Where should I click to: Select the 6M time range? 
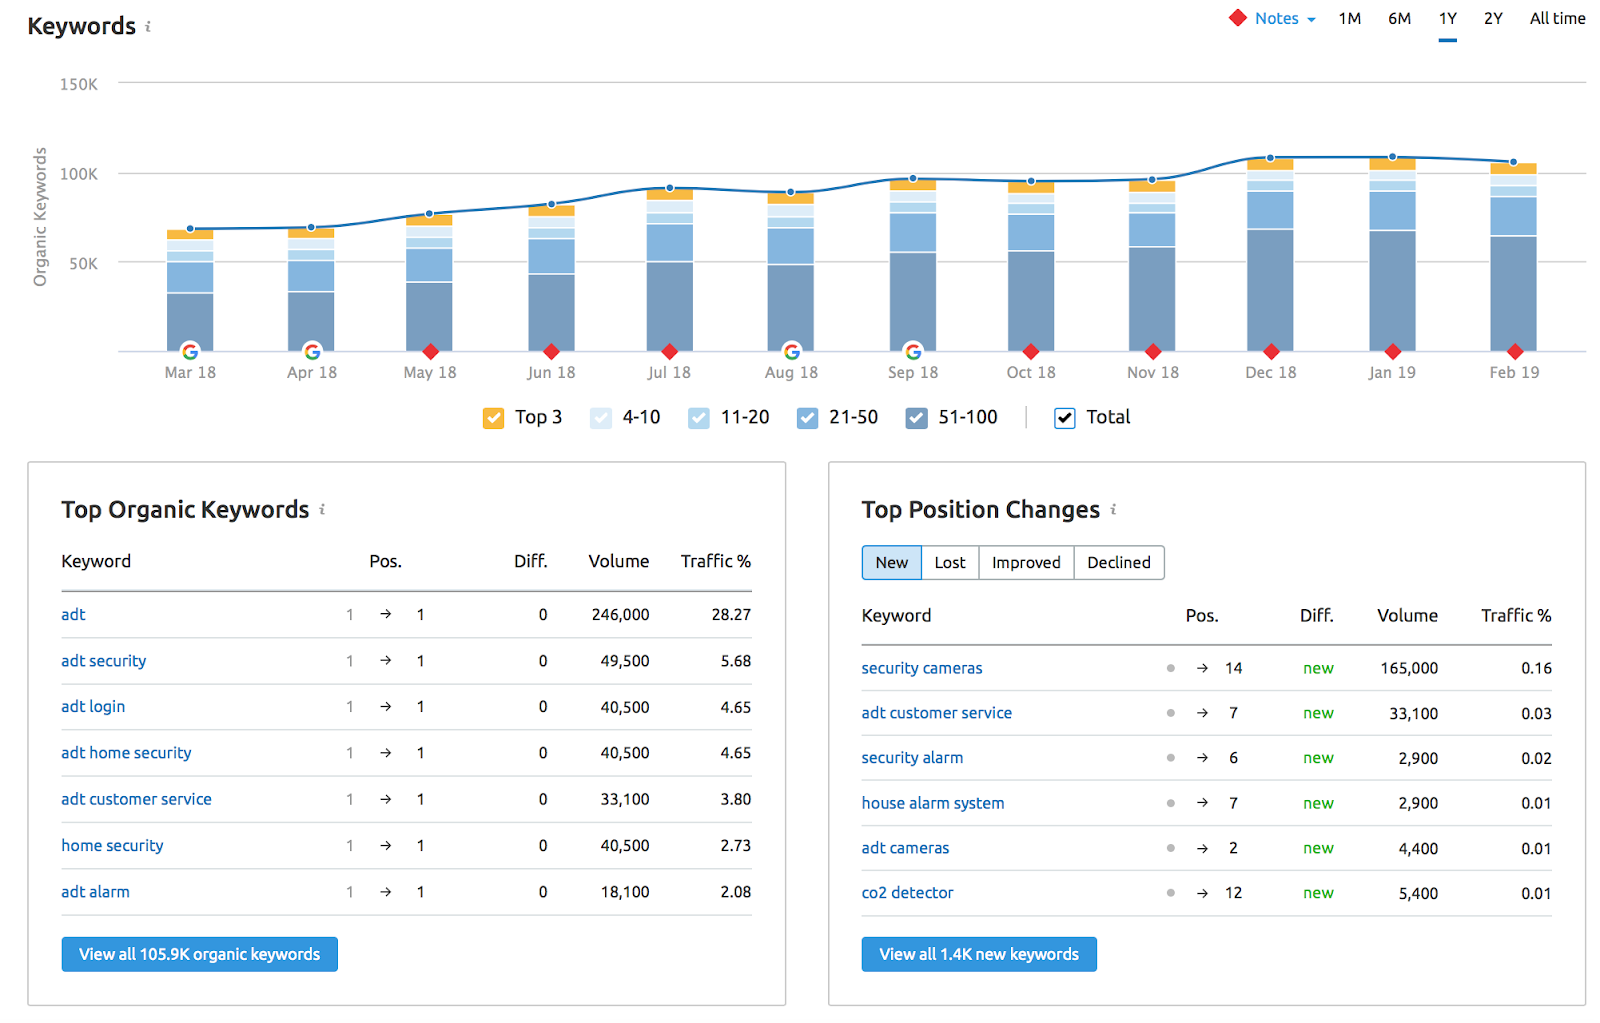[1399, 18]
